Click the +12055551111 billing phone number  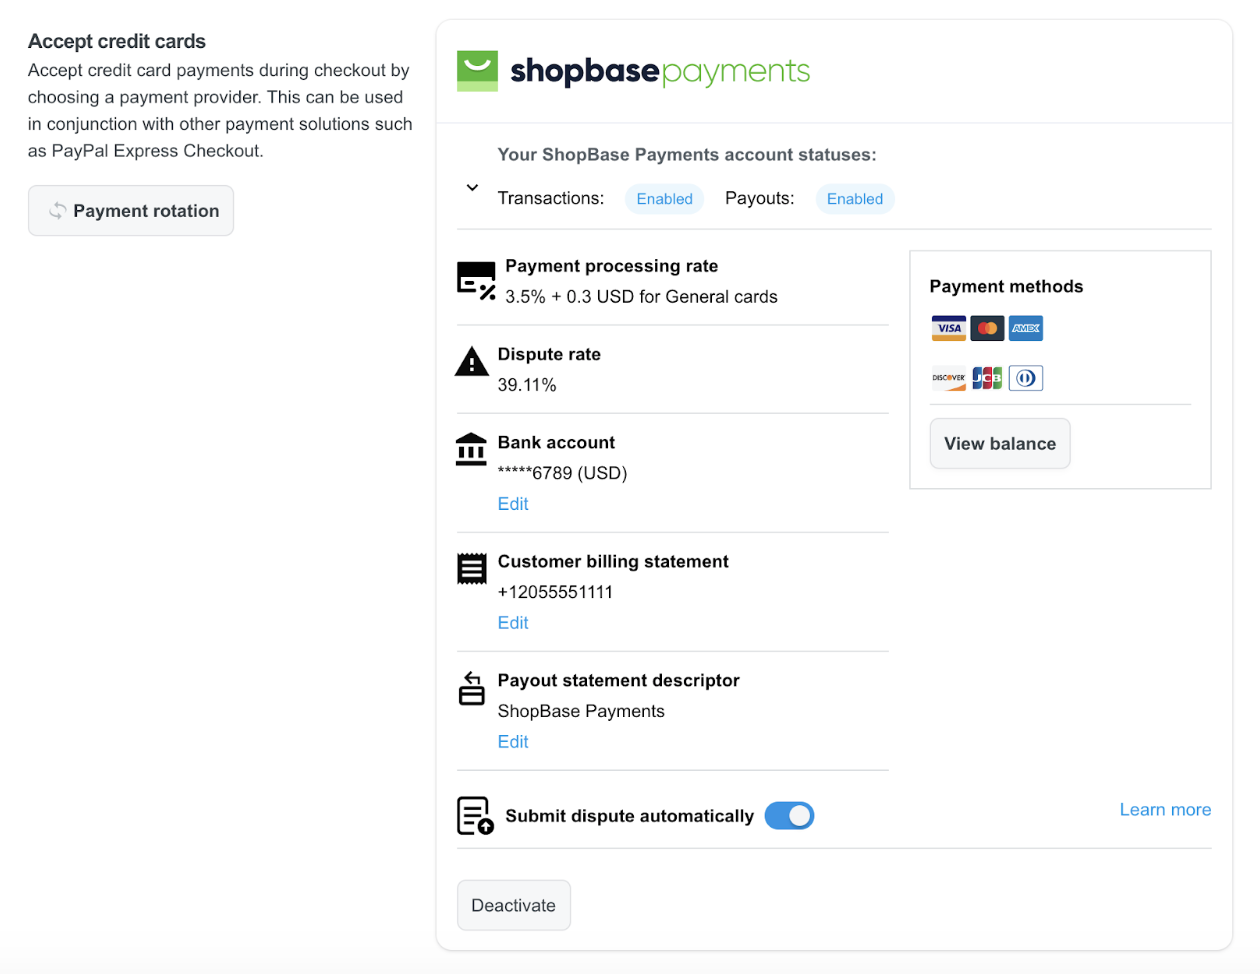tap(555, 592)
